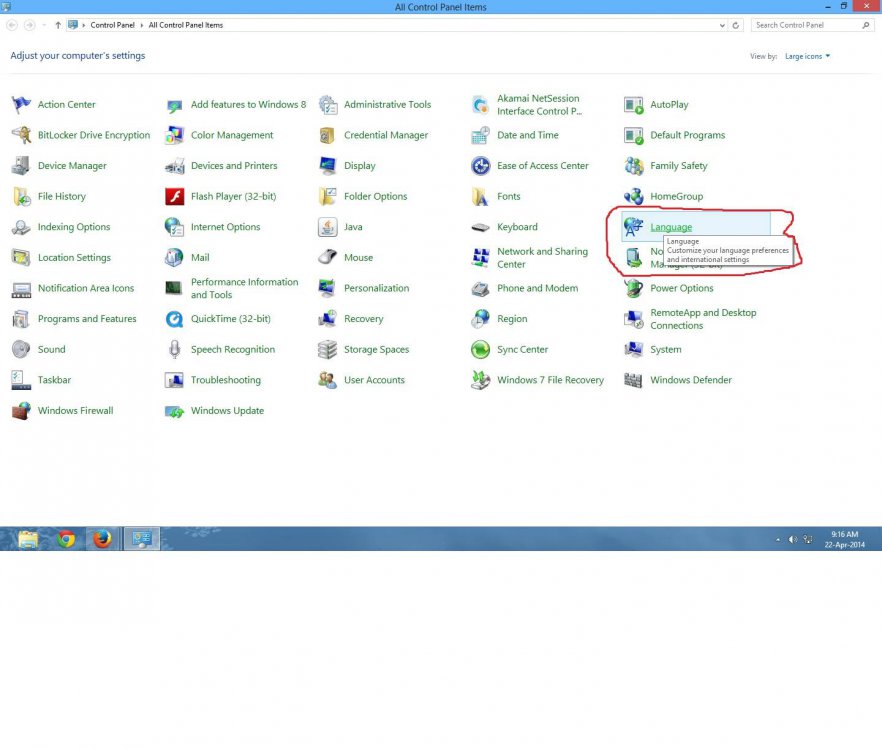Open the Programs and Features link

87,319
